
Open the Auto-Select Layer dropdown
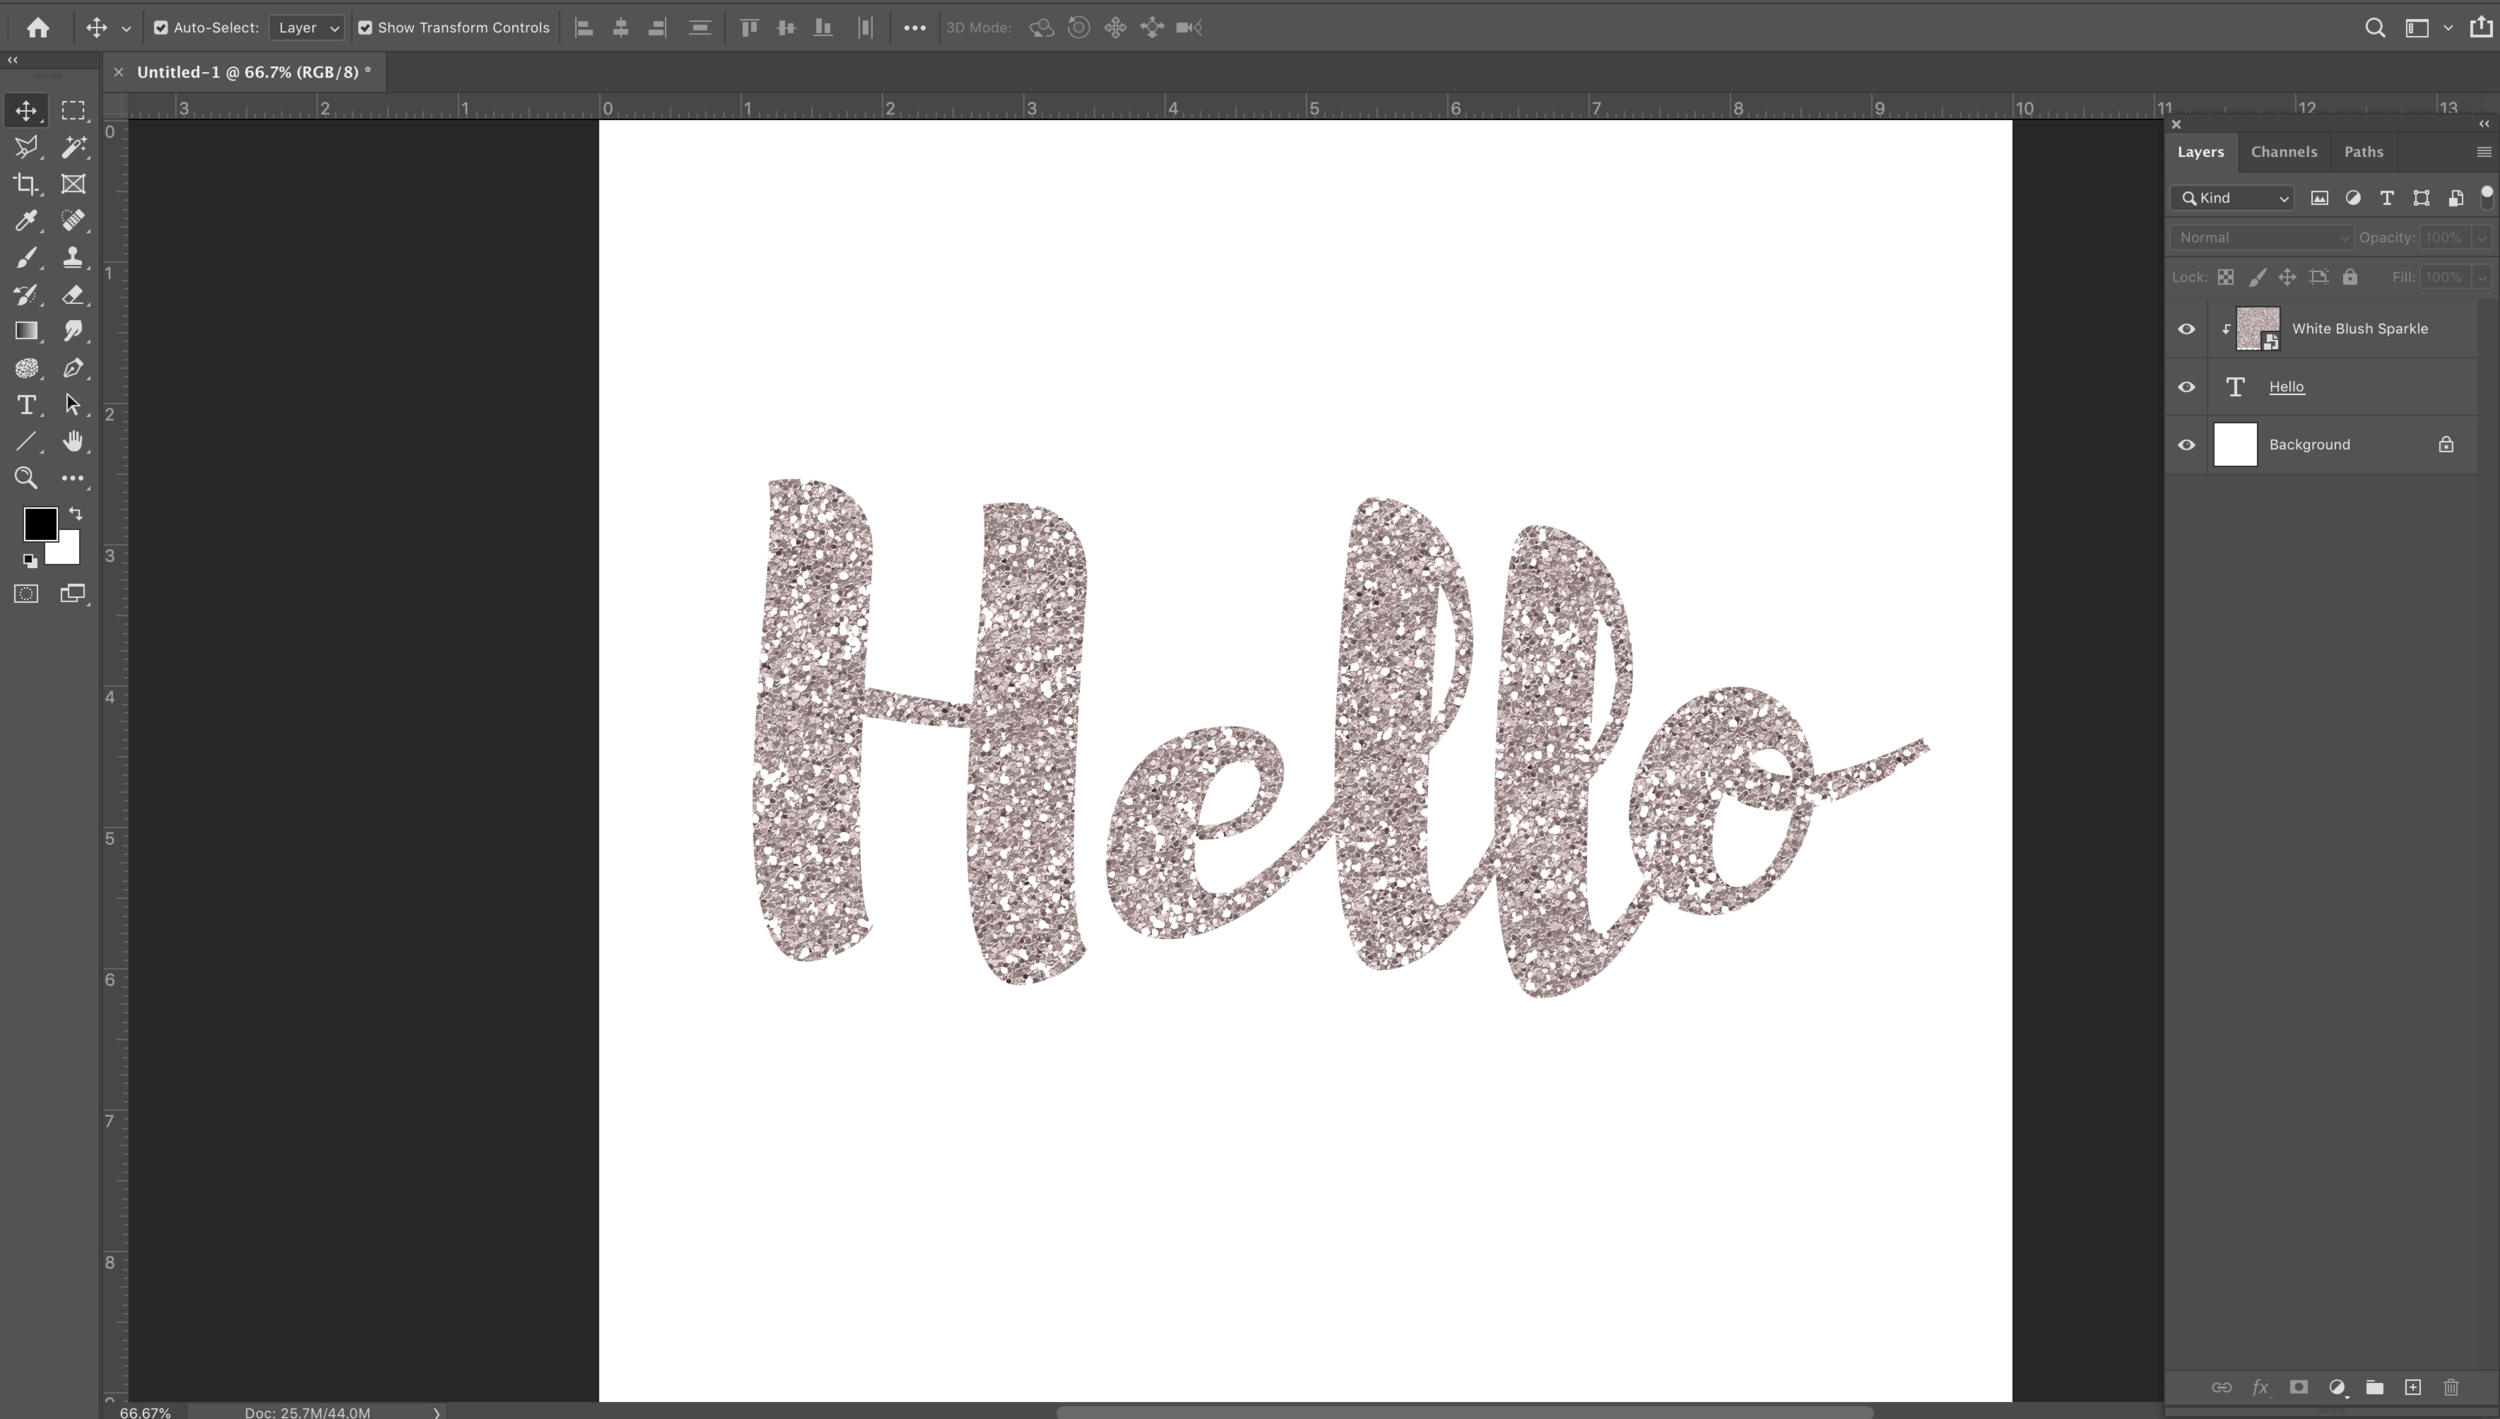(307, 28)
